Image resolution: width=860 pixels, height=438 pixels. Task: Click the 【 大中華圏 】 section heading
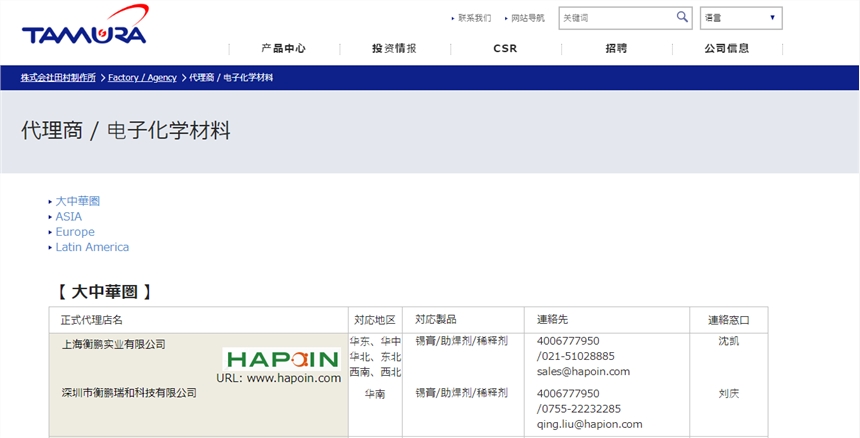(x=104, y=292)
